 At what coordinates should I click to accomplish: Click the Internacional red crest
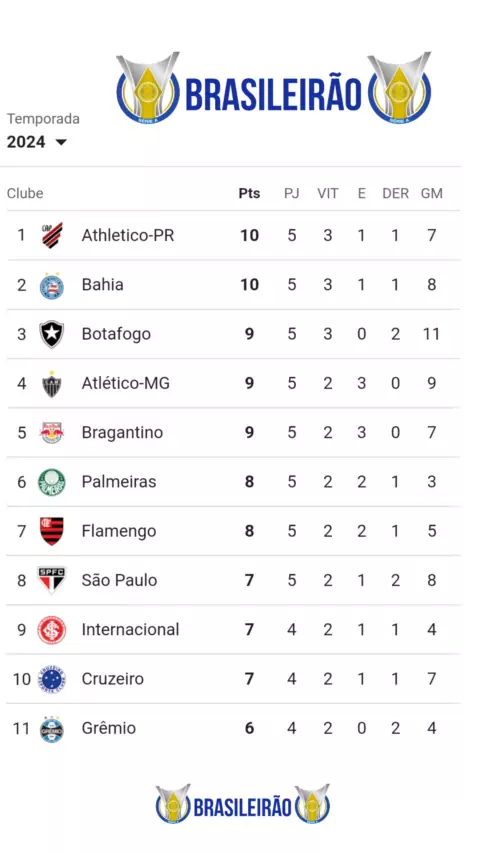52,630
